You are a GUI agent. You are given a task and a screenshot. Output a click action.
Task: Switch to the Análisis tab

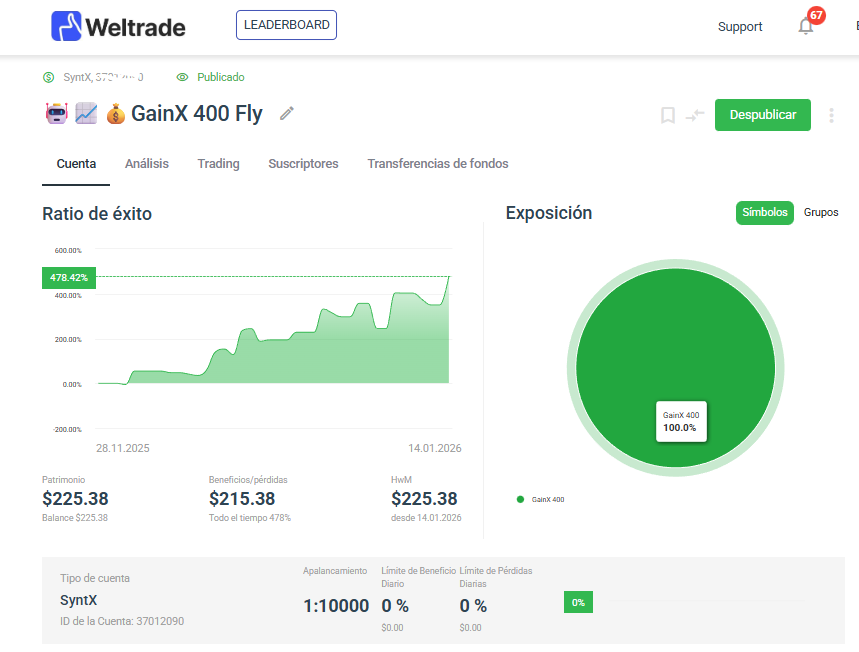(x=147, y=164)
